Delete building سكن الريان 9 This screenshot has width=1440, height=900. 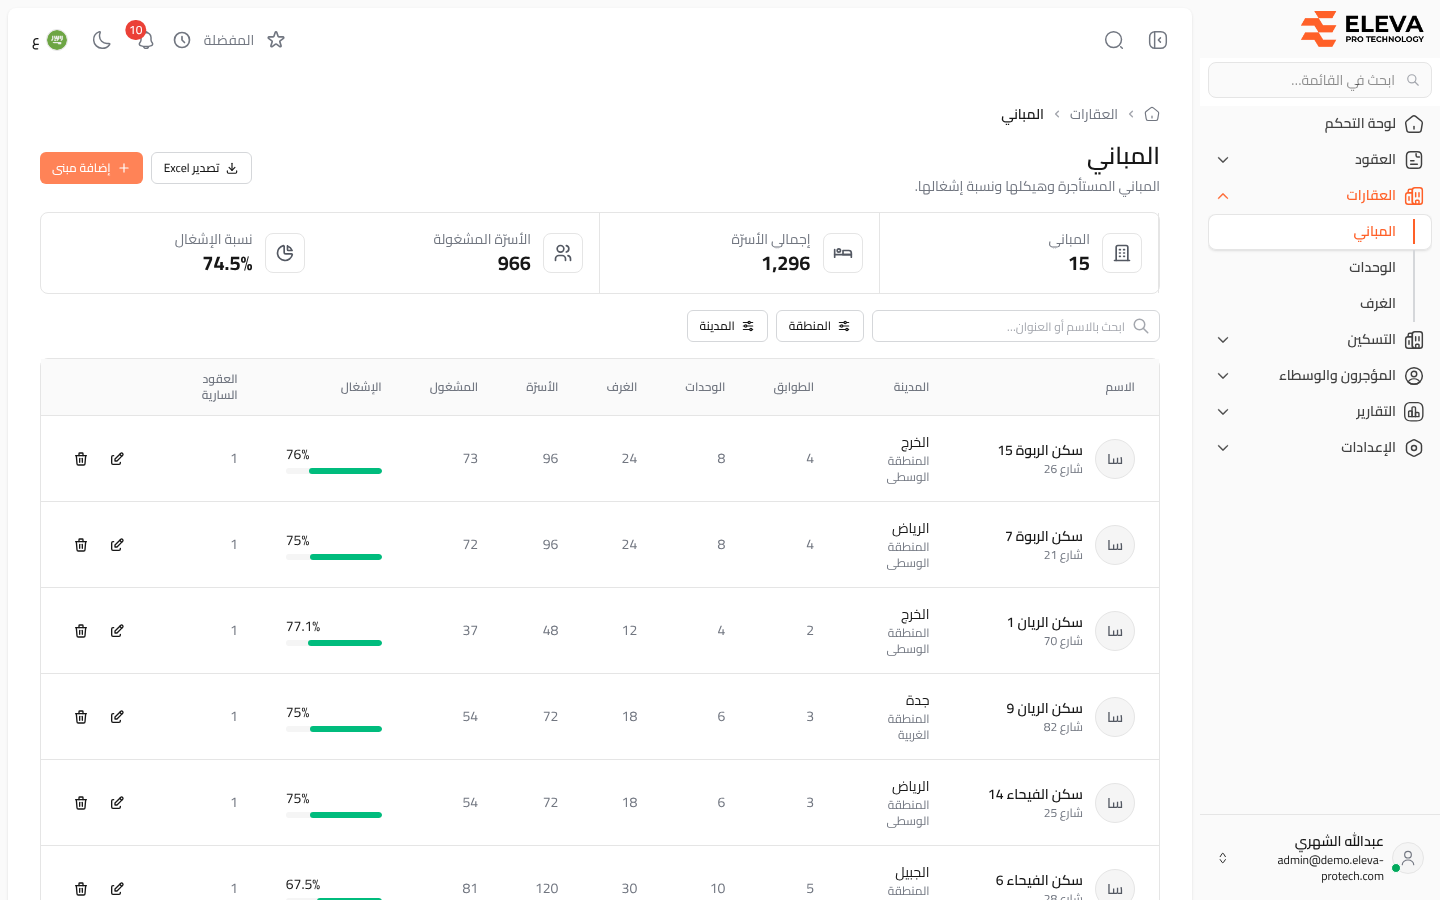pos(81,717)
